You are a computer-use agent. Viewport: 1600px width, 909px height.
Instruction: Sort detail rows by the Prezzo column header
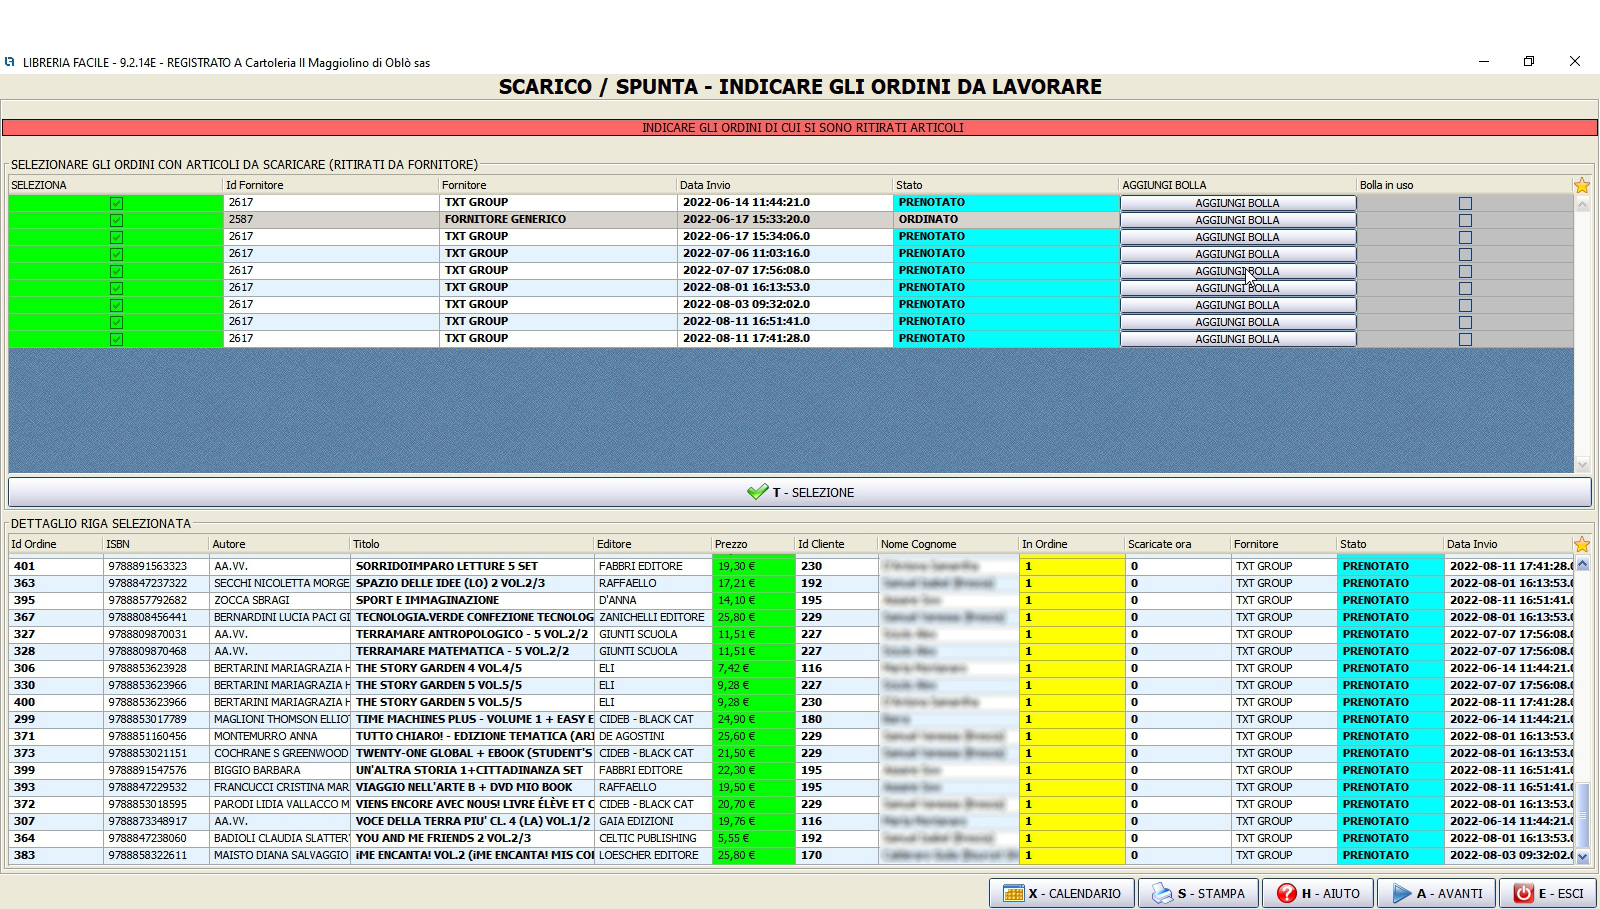pos(753,544)
